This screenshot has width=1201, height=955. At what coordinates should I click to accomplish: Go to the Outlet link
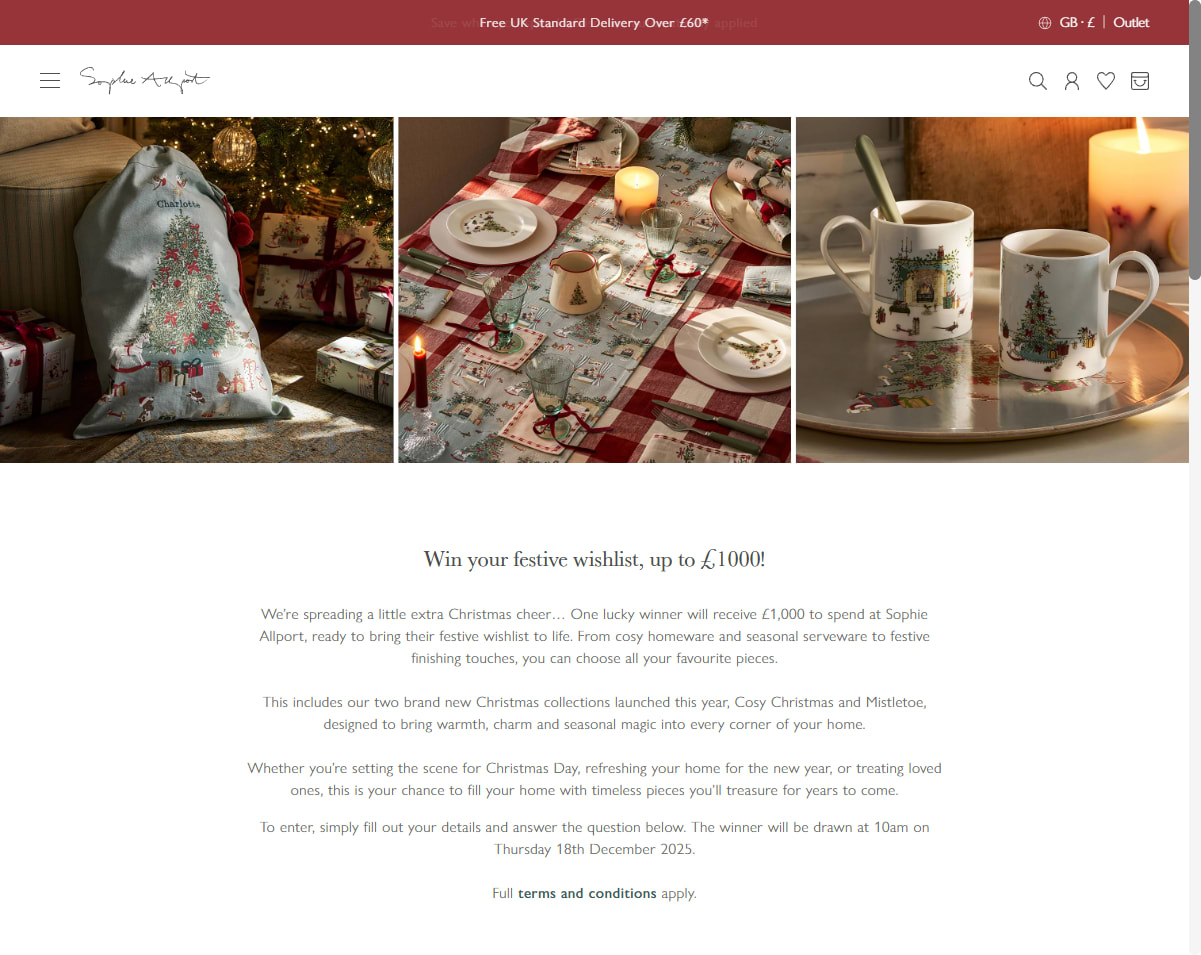[1131, 22]
